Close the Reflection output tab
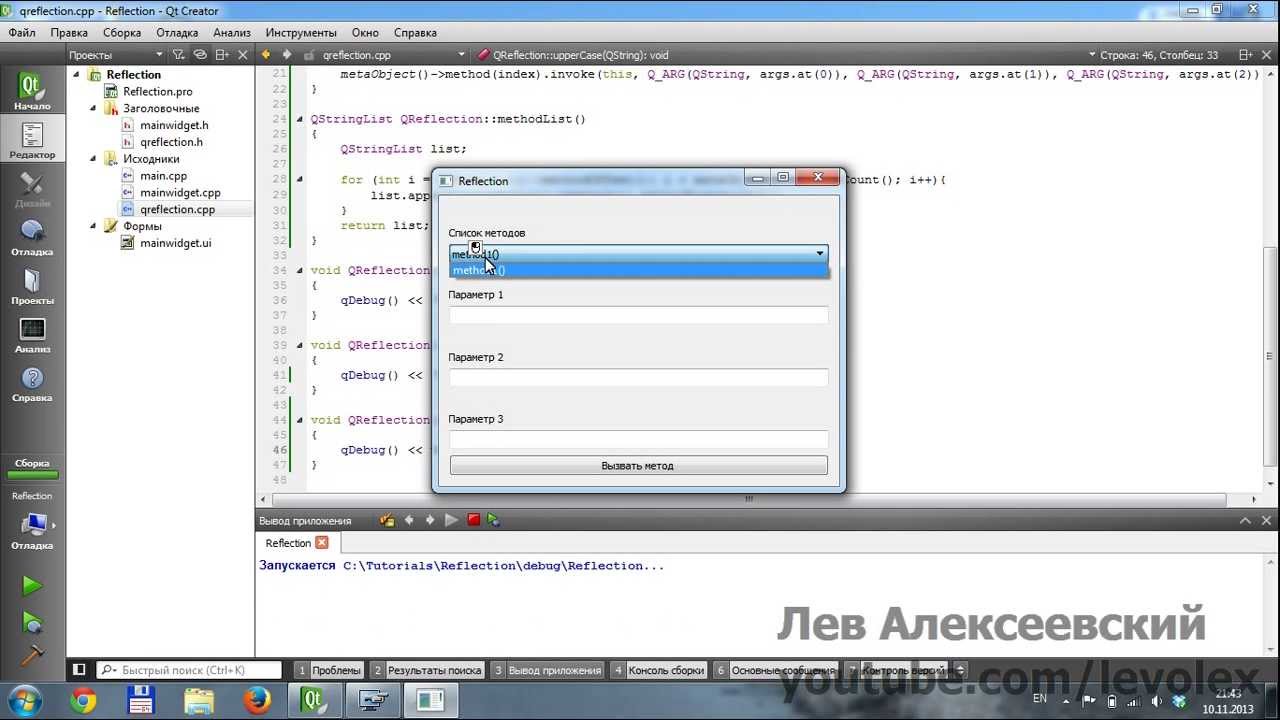Image resolution: width=1280 pixels, height=720 pixels. (321, 543)
